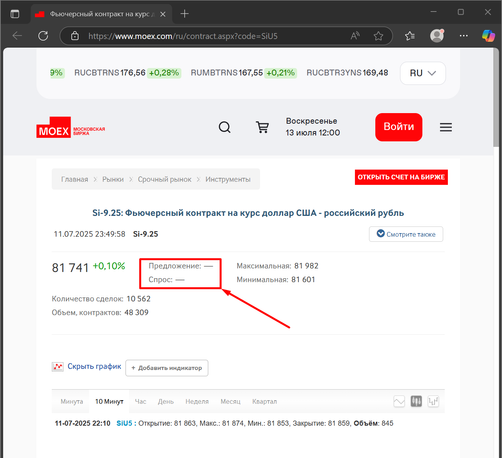Open a new browser tab
The height and width of the screenshot is (458, 502).
[184, 14]
